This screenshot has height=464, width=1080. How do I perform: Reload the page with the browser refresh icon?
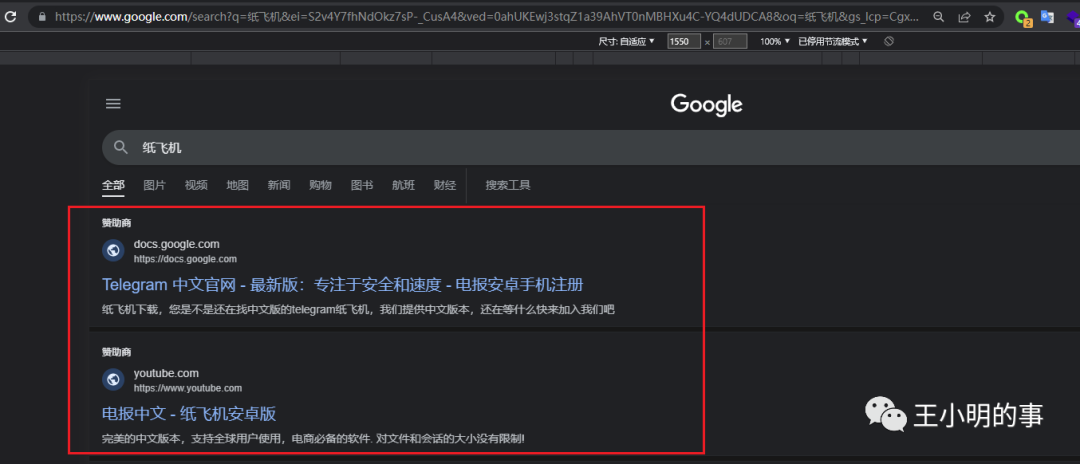[10, 17]
